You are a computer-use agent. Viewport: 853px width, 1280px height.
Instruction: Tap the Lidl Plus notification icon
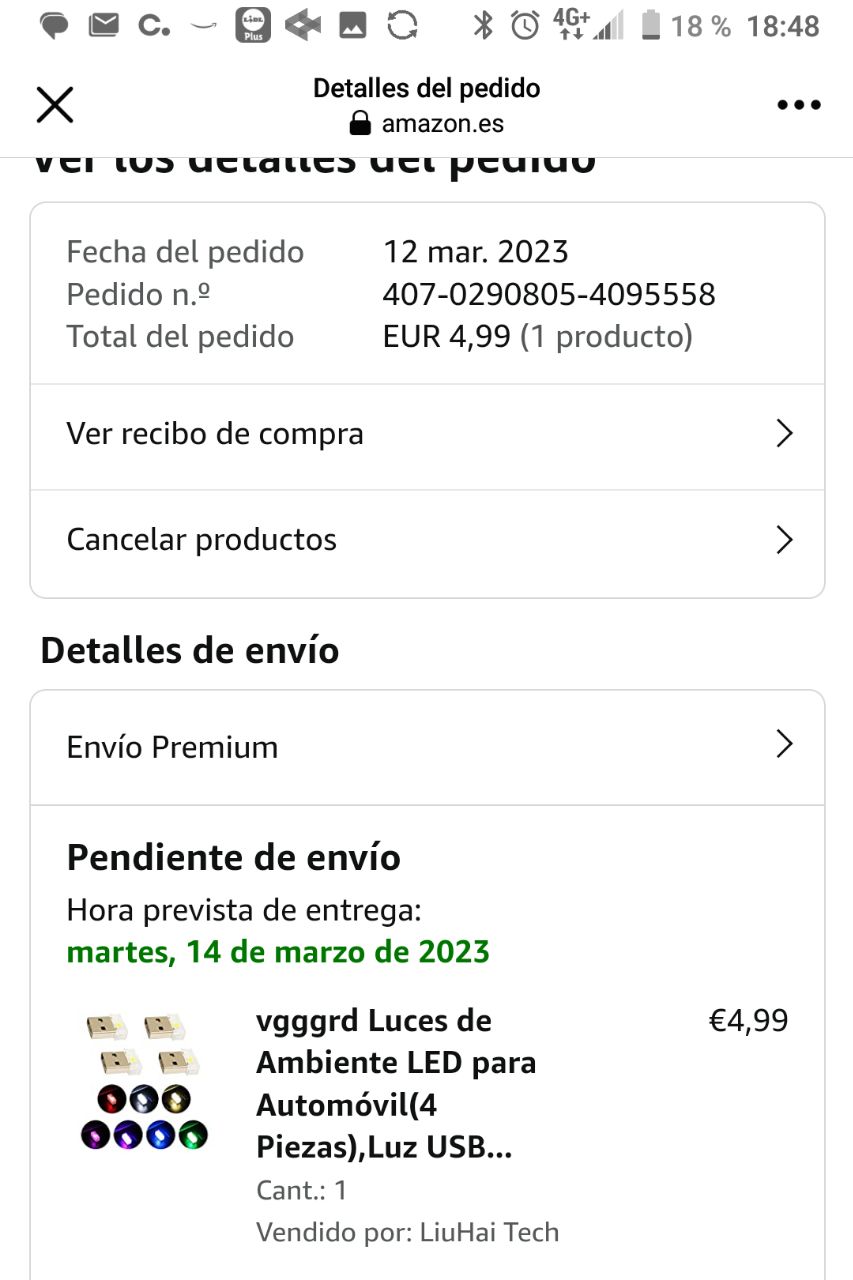253,25
